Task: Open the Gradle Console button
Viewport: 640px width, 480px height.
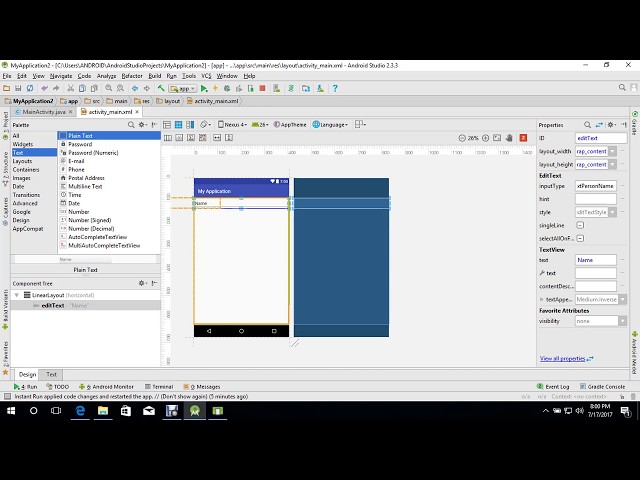Action: pyautogui.click(x=602, y=387)
